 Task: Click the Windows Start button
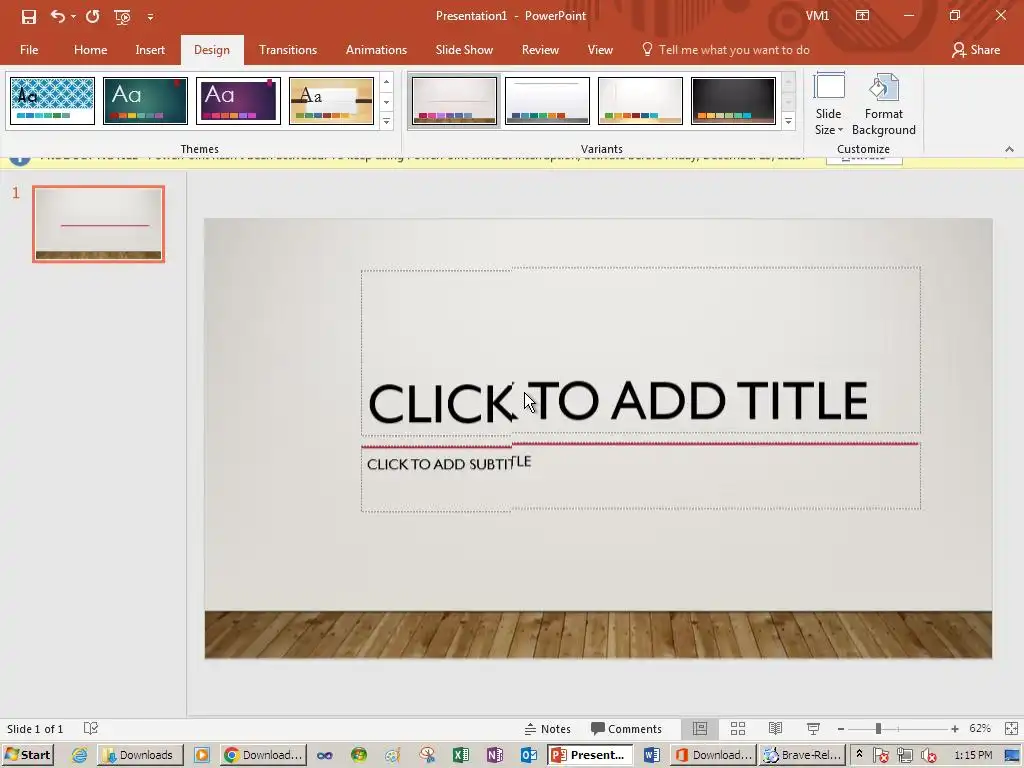(x=27, y=755)
